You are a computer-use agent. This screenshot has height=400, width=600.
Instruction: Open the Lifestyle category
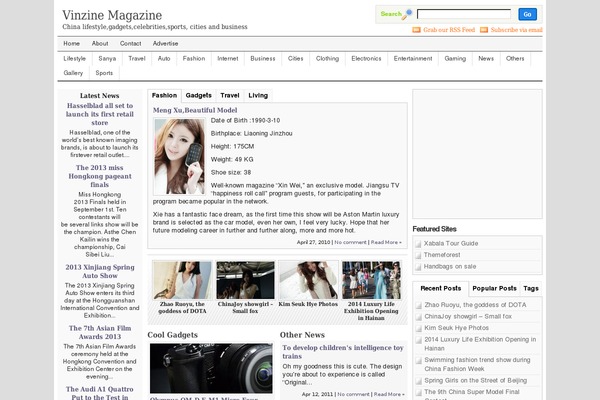(x=75, y=59)
